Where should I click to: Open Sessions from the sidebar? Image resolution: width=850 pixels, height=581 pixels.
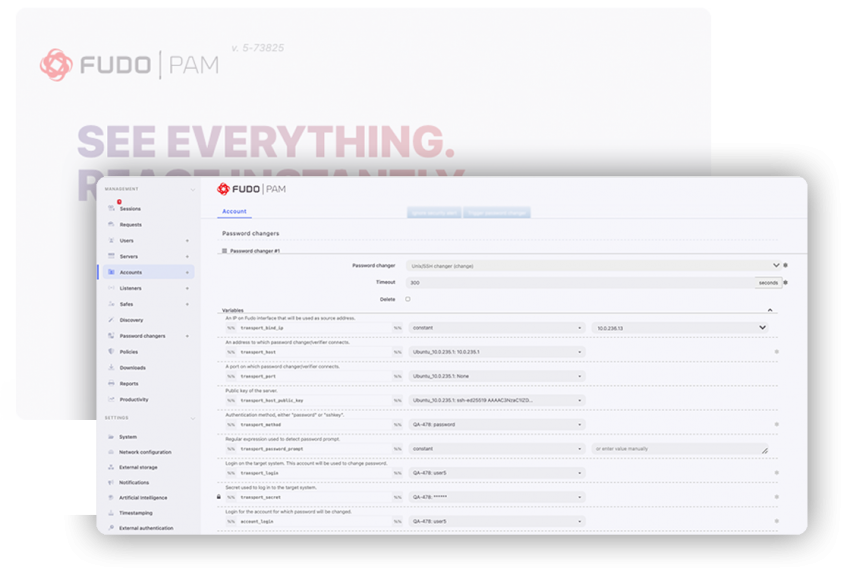pyautogui.click(x=130, y=209)
